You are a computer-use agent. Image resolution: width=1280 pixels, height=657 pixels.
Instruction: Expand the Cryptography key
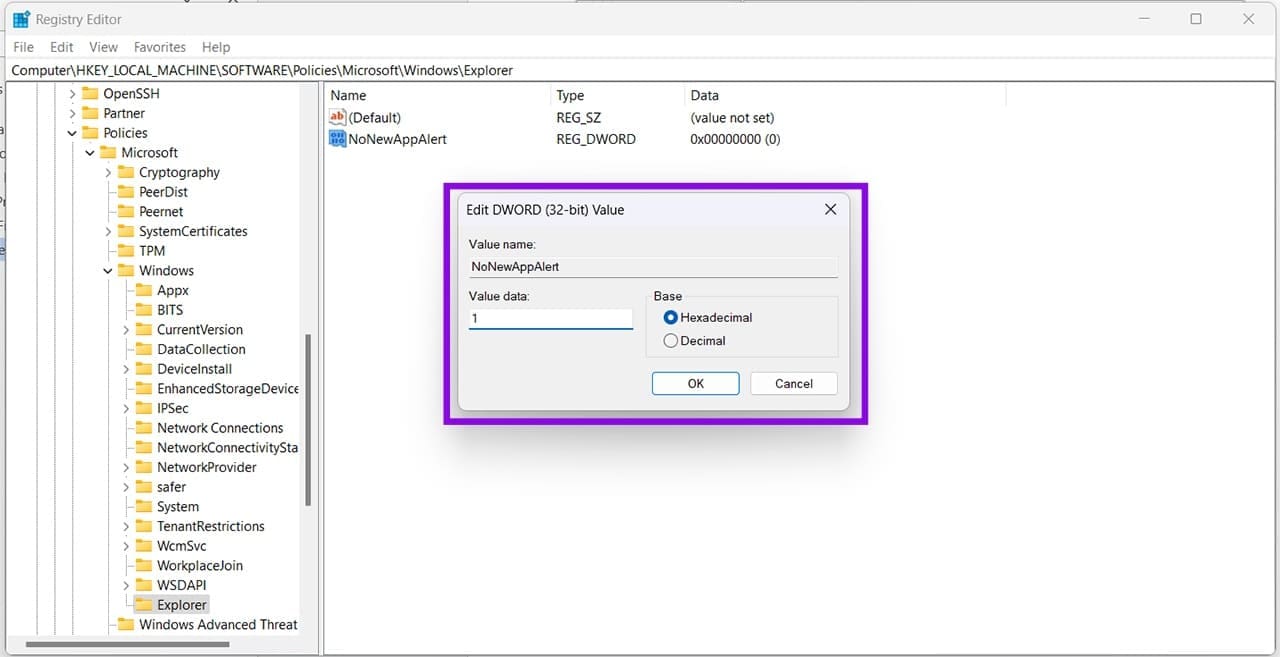pyautogui.click(x=108, y=172)
